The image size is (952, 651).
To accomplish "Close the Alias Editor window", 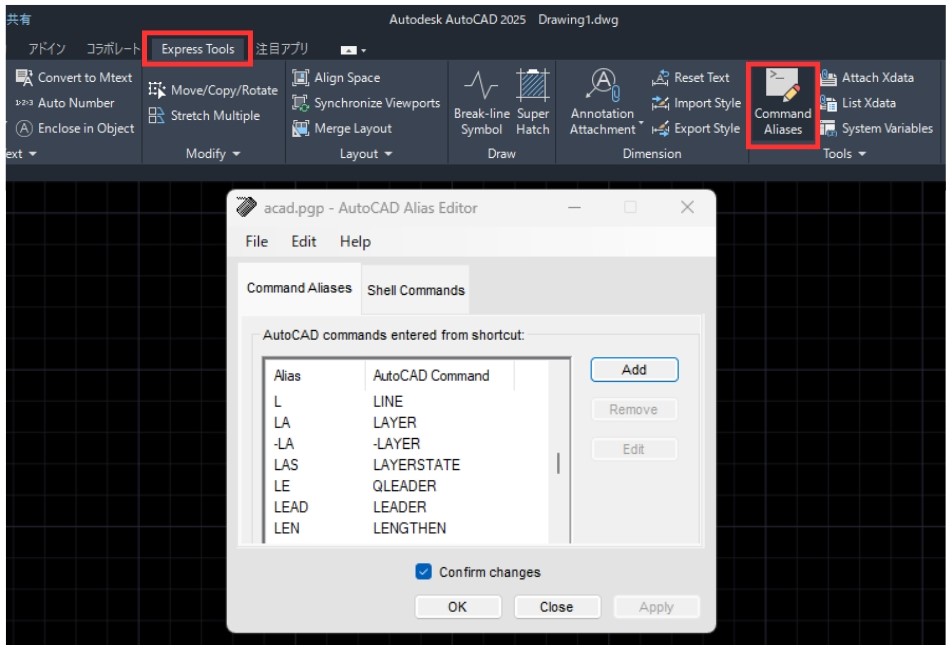I will (x=687, y=207).
